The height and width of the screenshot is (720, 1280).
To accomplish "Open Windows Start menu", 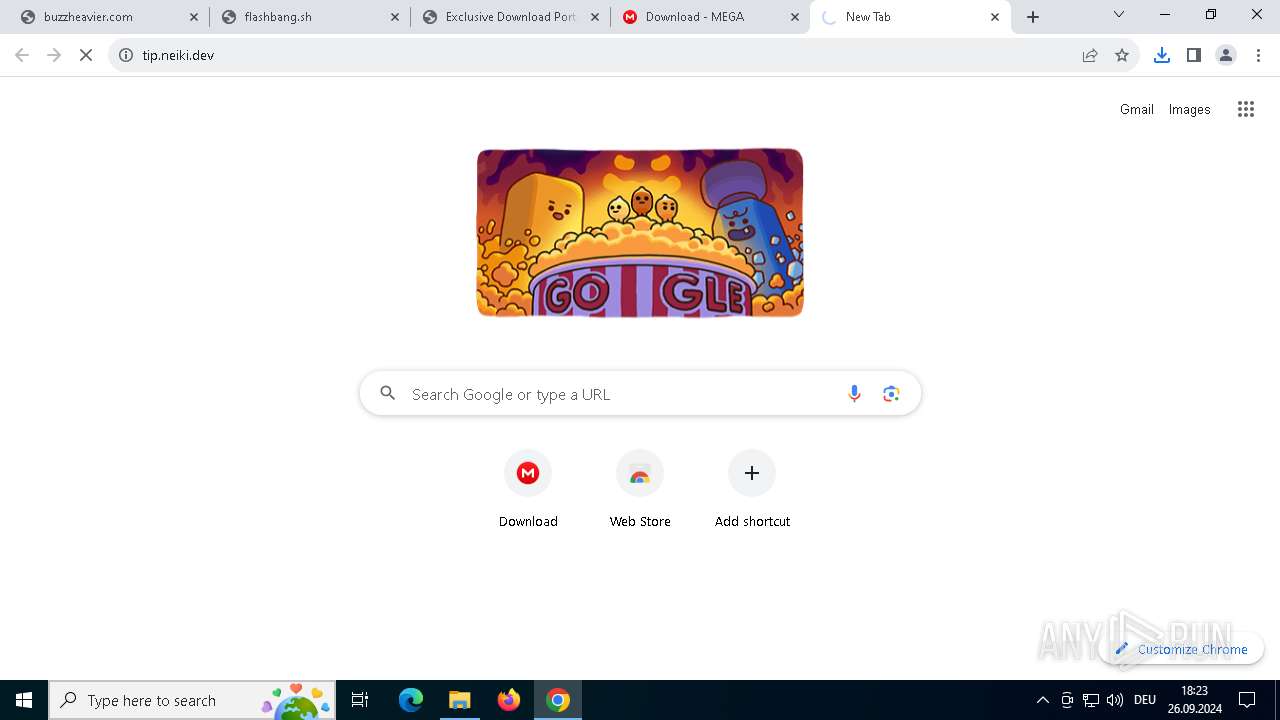I will pos(24,700).
